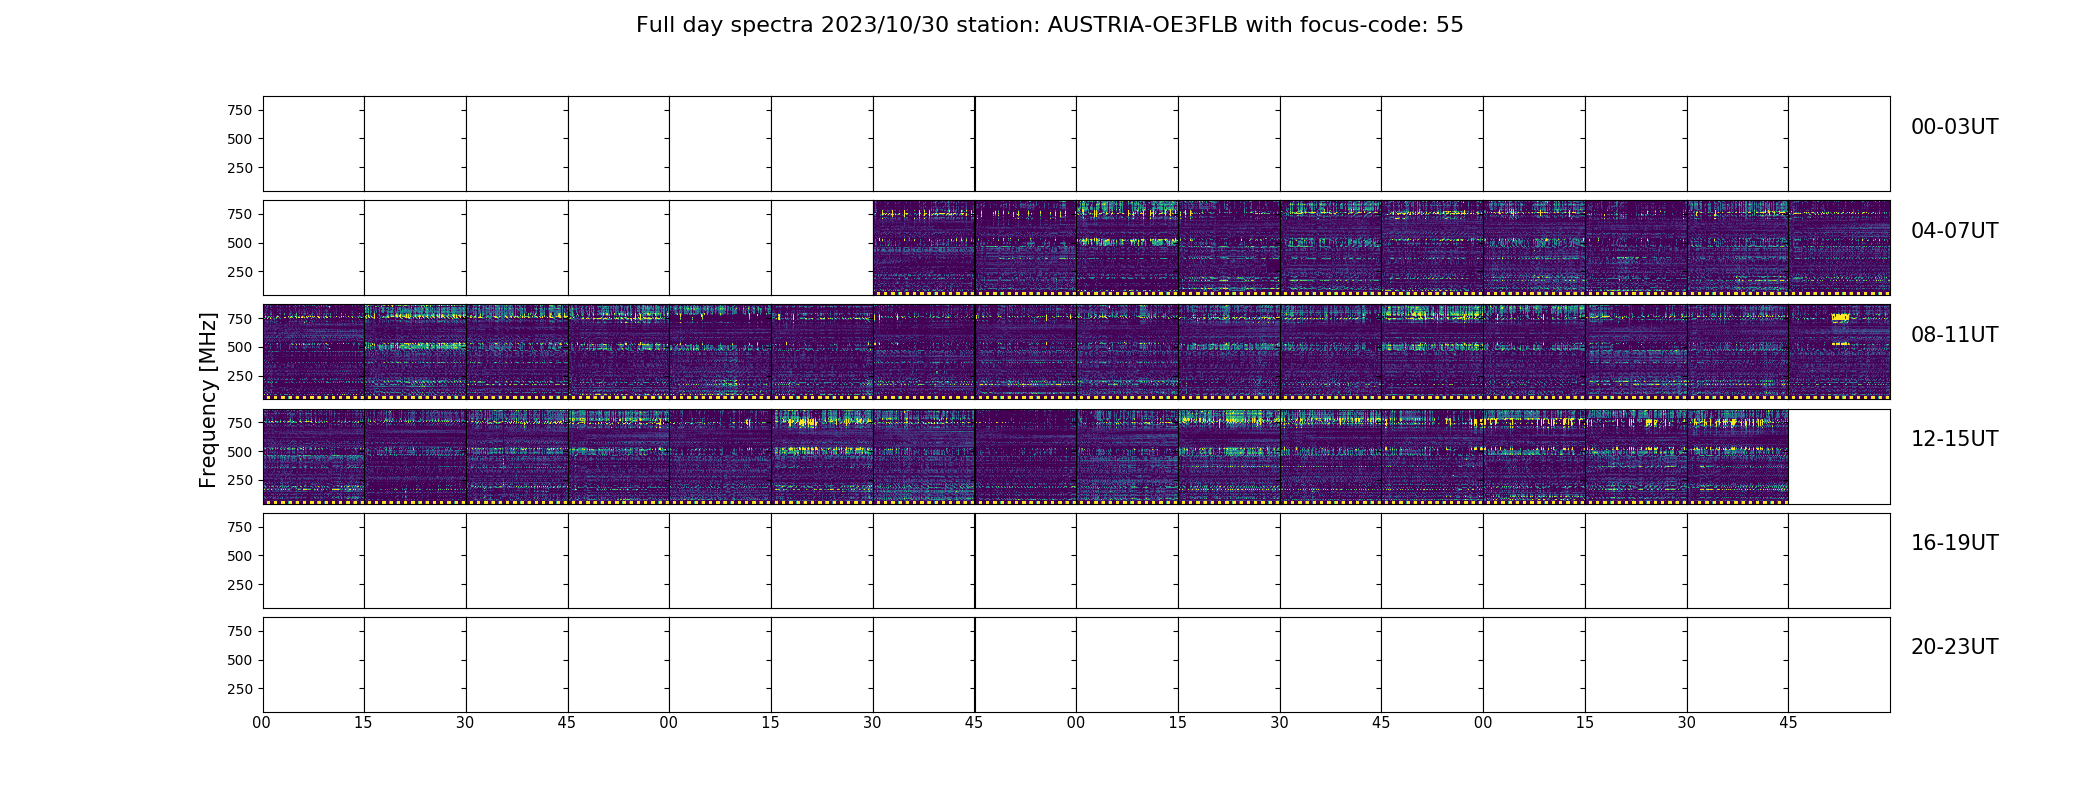Screen dimensions: 2100x800
Task: Click the Frequency [MHz] axis label
Action: tap(208, 400)
